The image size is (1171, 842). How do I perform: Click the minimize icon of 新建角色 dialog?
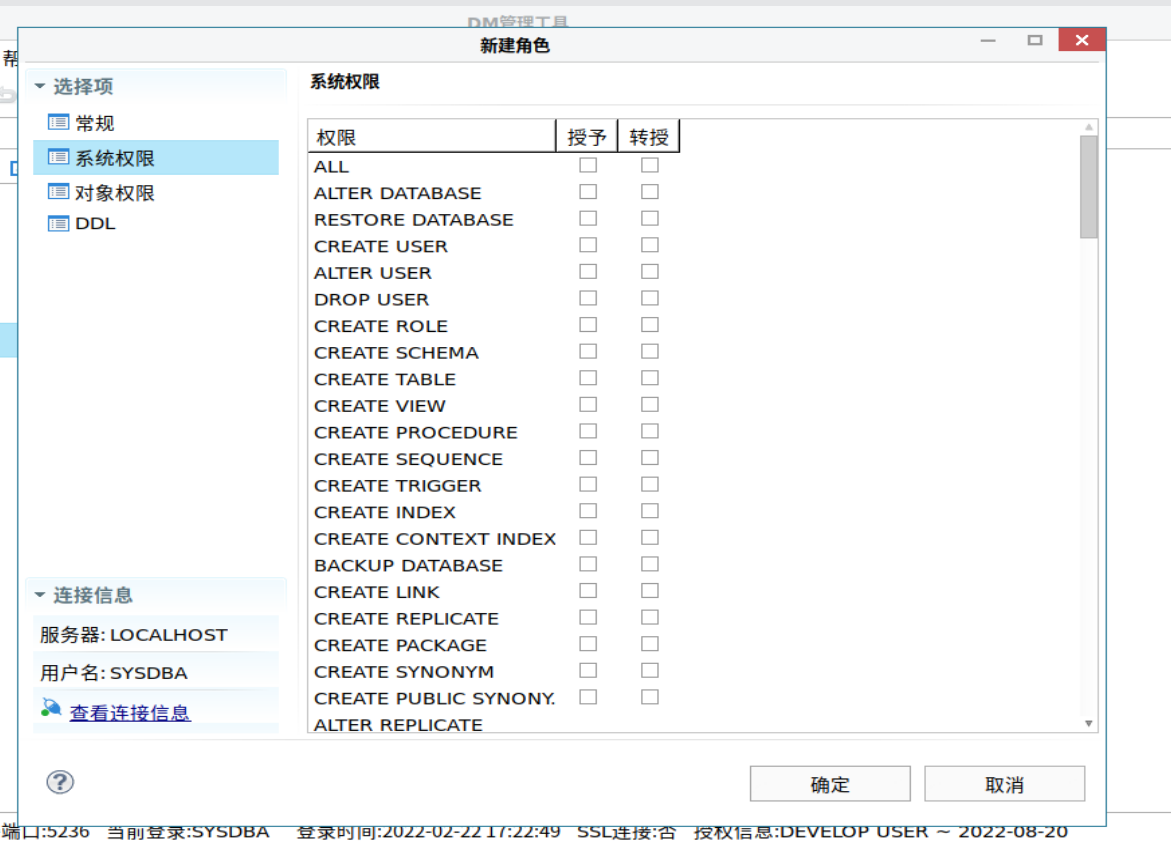pos(987,39)
